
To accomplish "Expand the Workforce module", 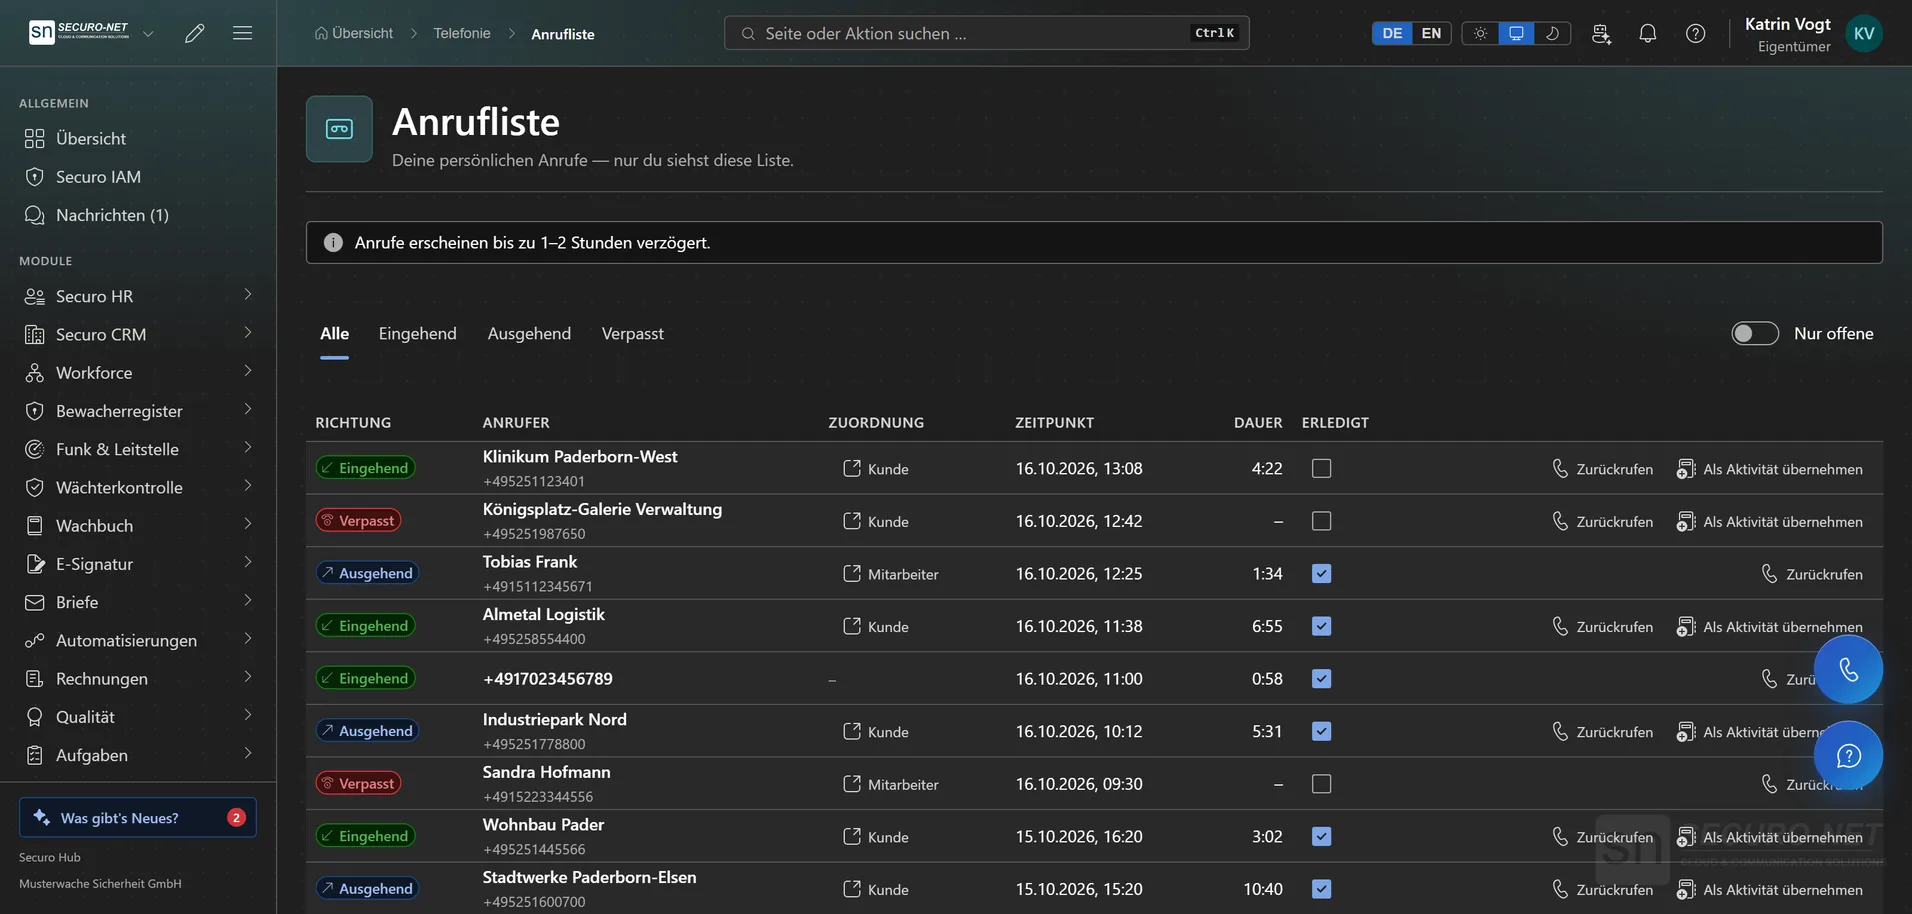I will [x=138, y=372].
